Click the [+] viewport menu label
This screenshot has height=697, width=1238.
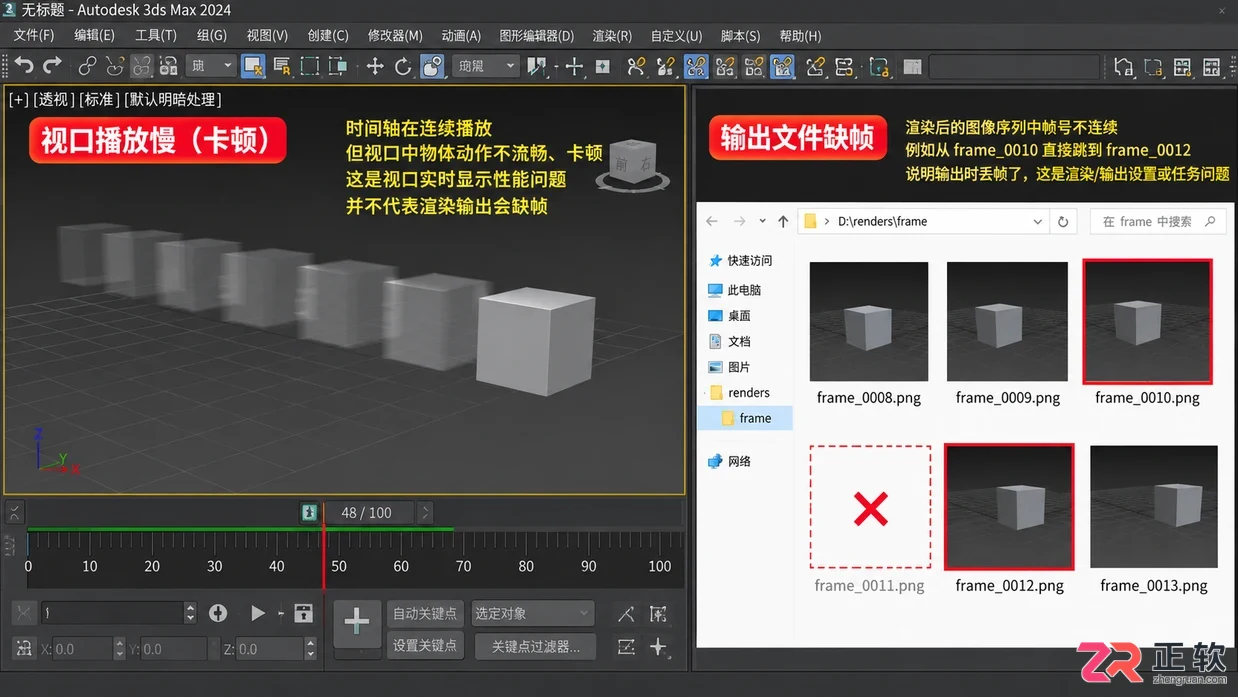tap(18, 99)
